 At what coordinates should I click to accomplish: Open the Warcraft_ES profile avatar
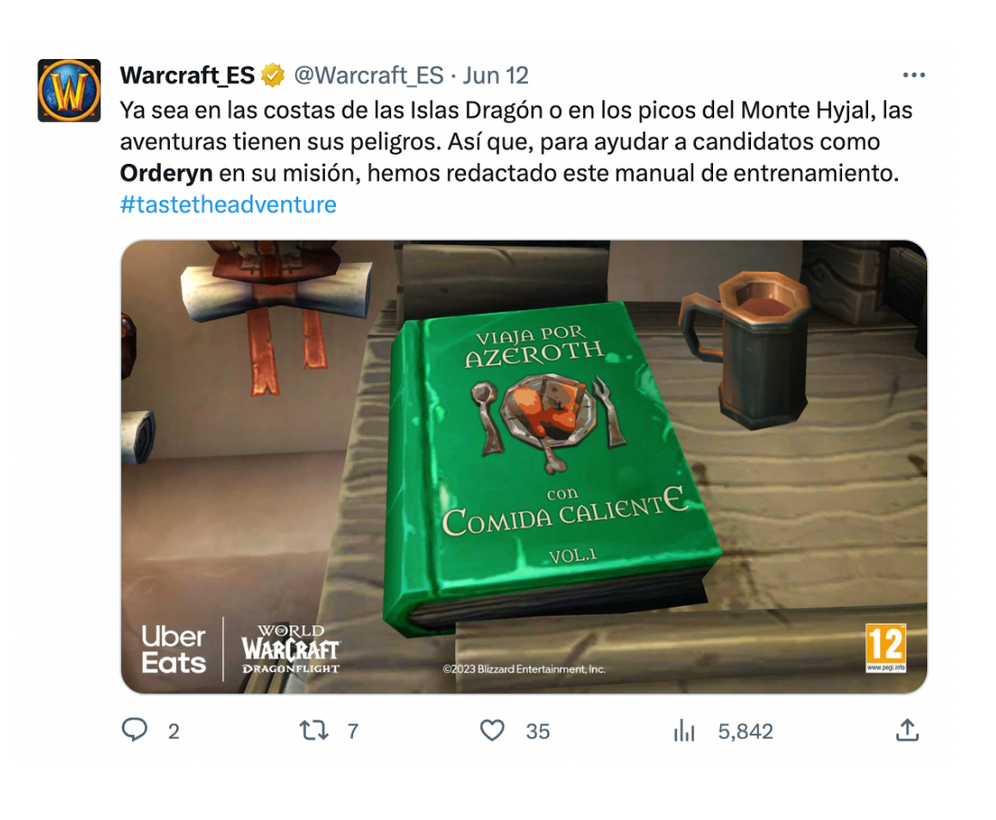[69, 90]
